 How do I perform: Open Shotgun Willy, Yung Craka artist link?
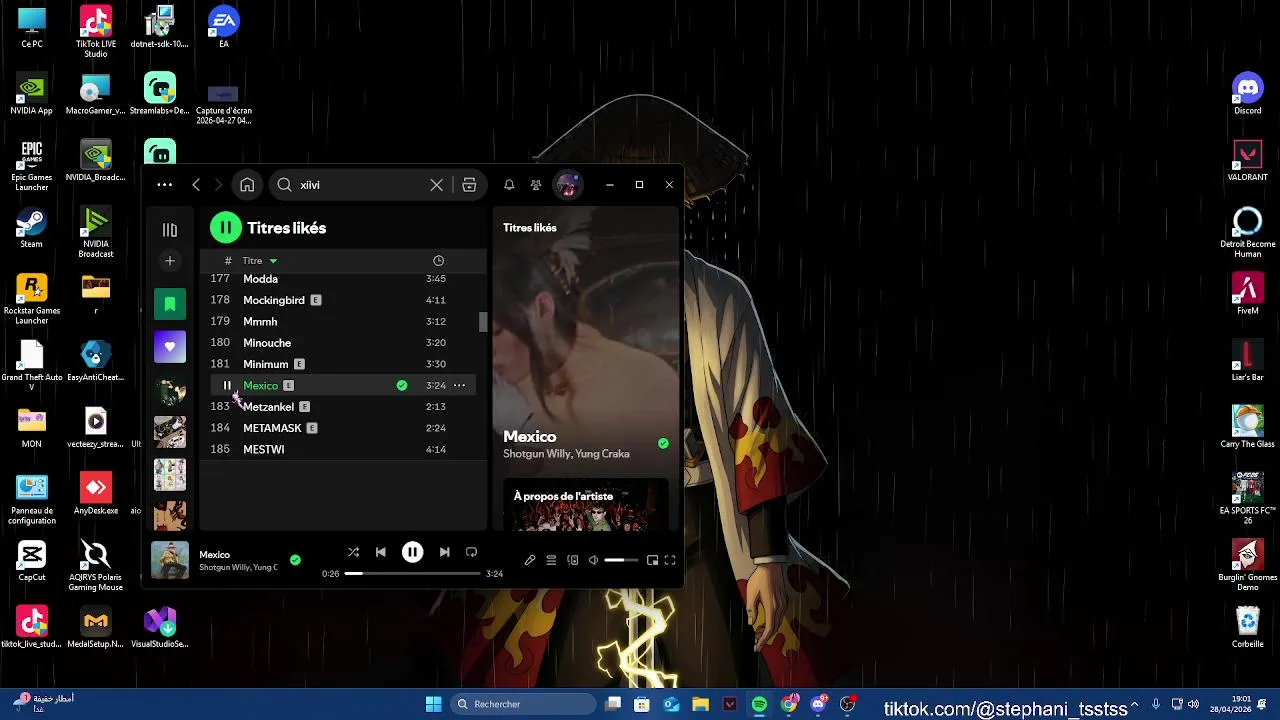point(566,454)
